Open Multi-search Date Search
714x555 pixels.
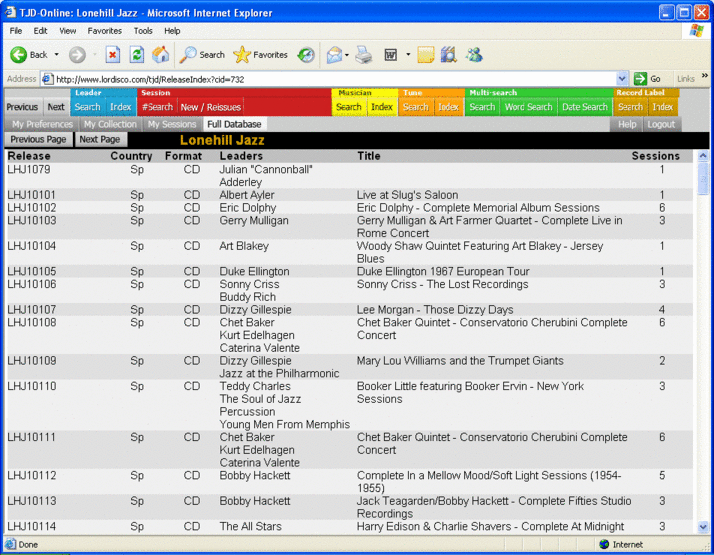[585, 107]
